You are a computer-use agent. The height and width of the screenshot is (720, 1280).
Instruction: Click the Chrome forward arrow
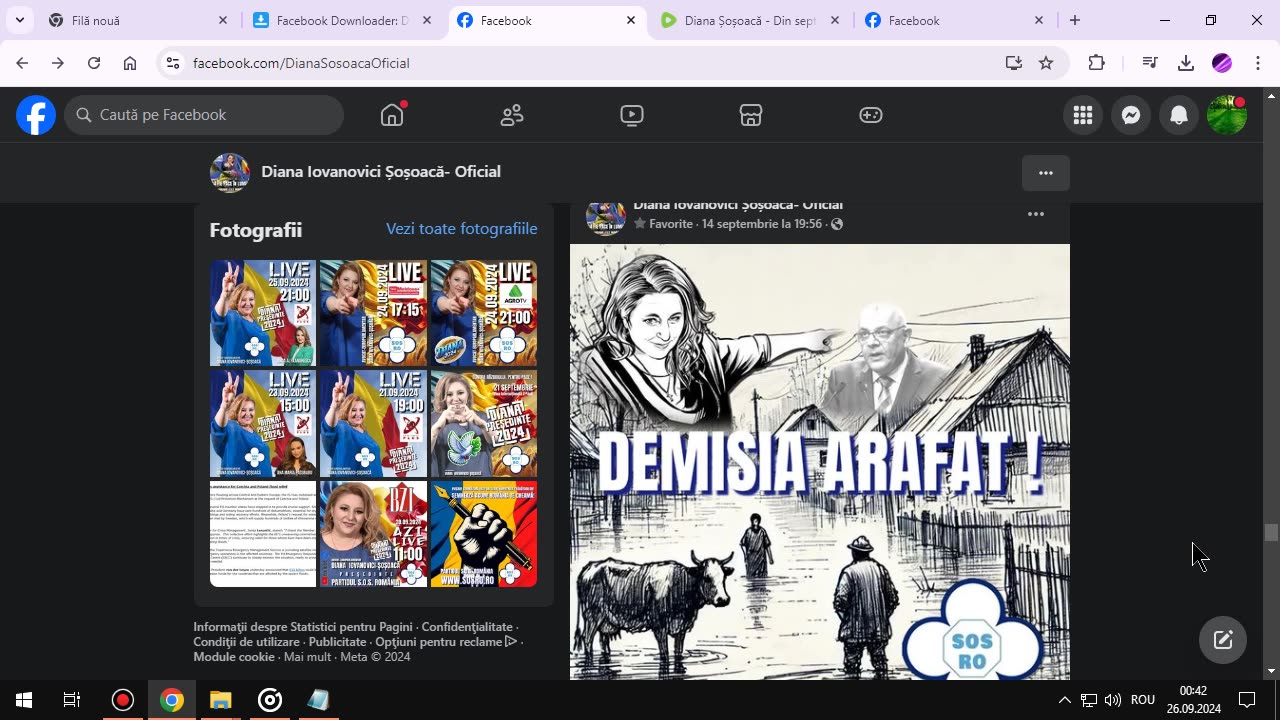(x=58, y=63)
